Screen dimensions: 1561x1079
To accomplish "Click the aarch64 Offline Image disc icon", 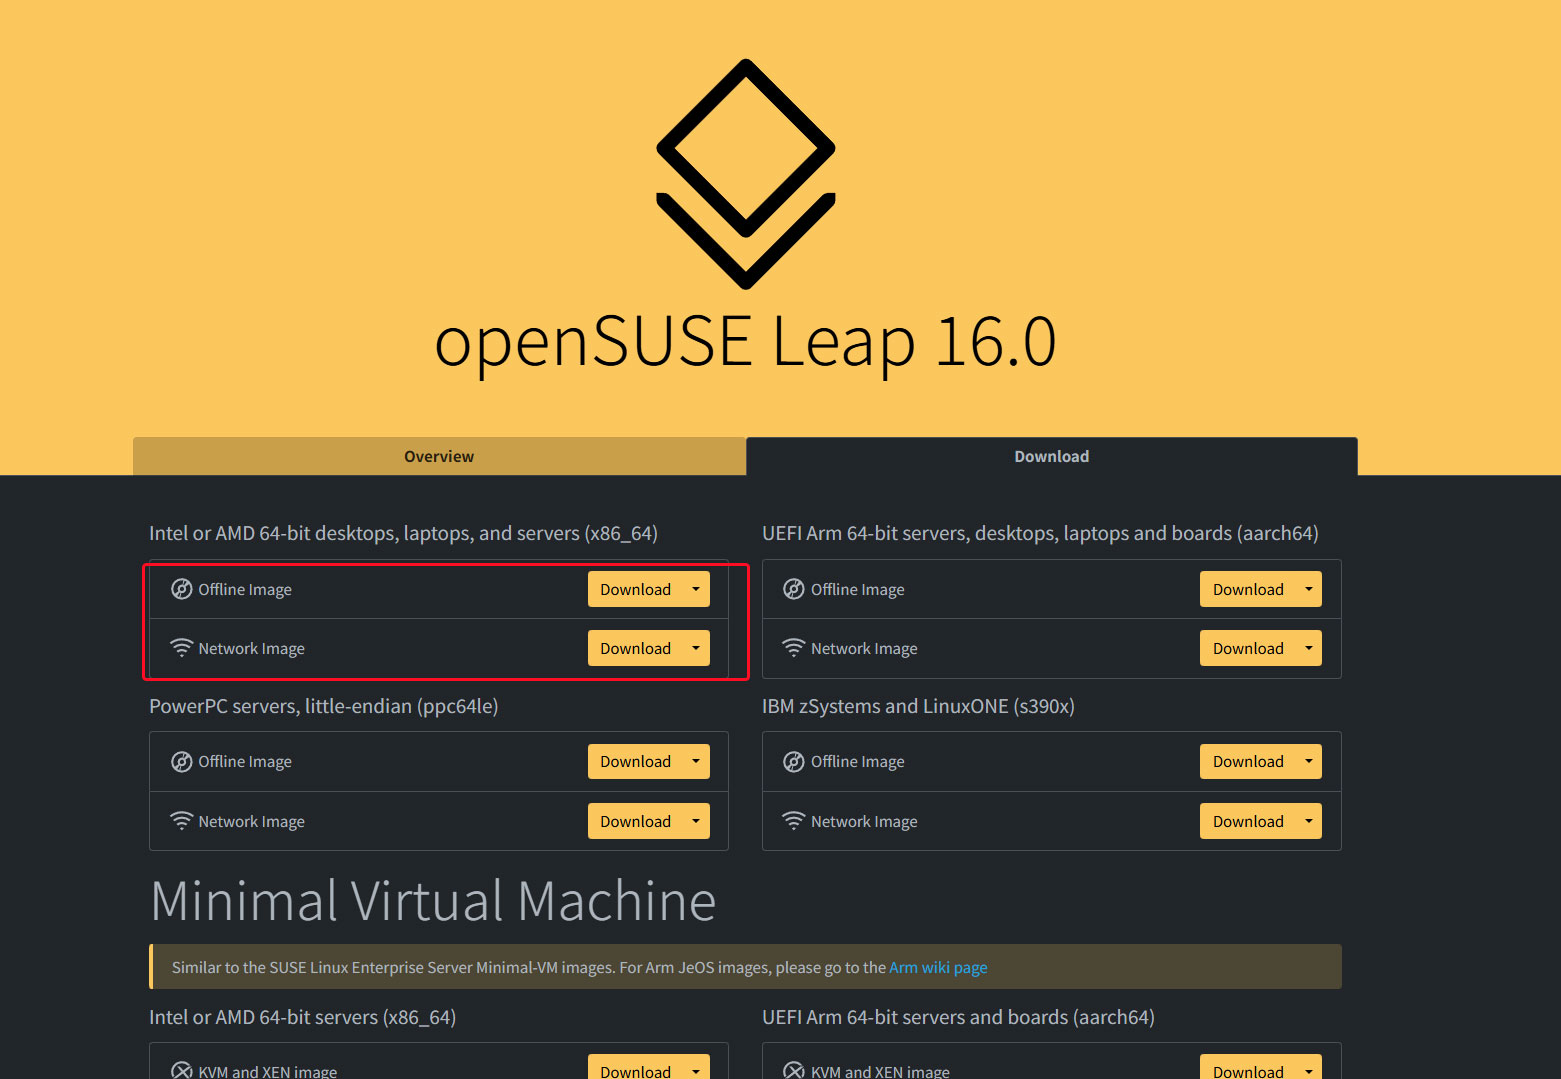I will pos(793,589).
